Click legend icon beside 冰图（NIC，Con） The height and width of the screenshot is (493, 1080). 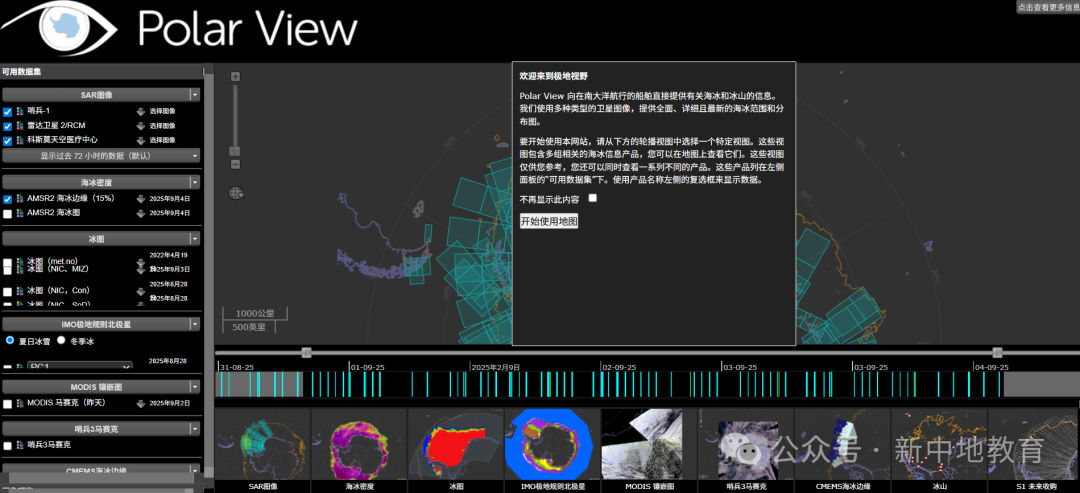point(19,291)
